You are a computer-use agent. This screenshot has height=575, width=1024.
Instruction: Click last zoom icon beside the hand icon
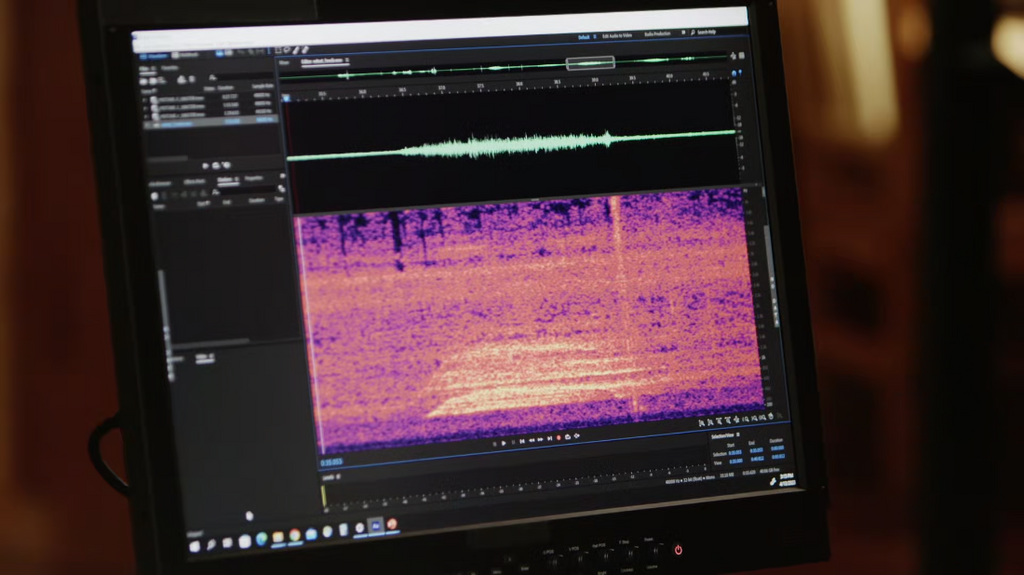pos(762,418)
